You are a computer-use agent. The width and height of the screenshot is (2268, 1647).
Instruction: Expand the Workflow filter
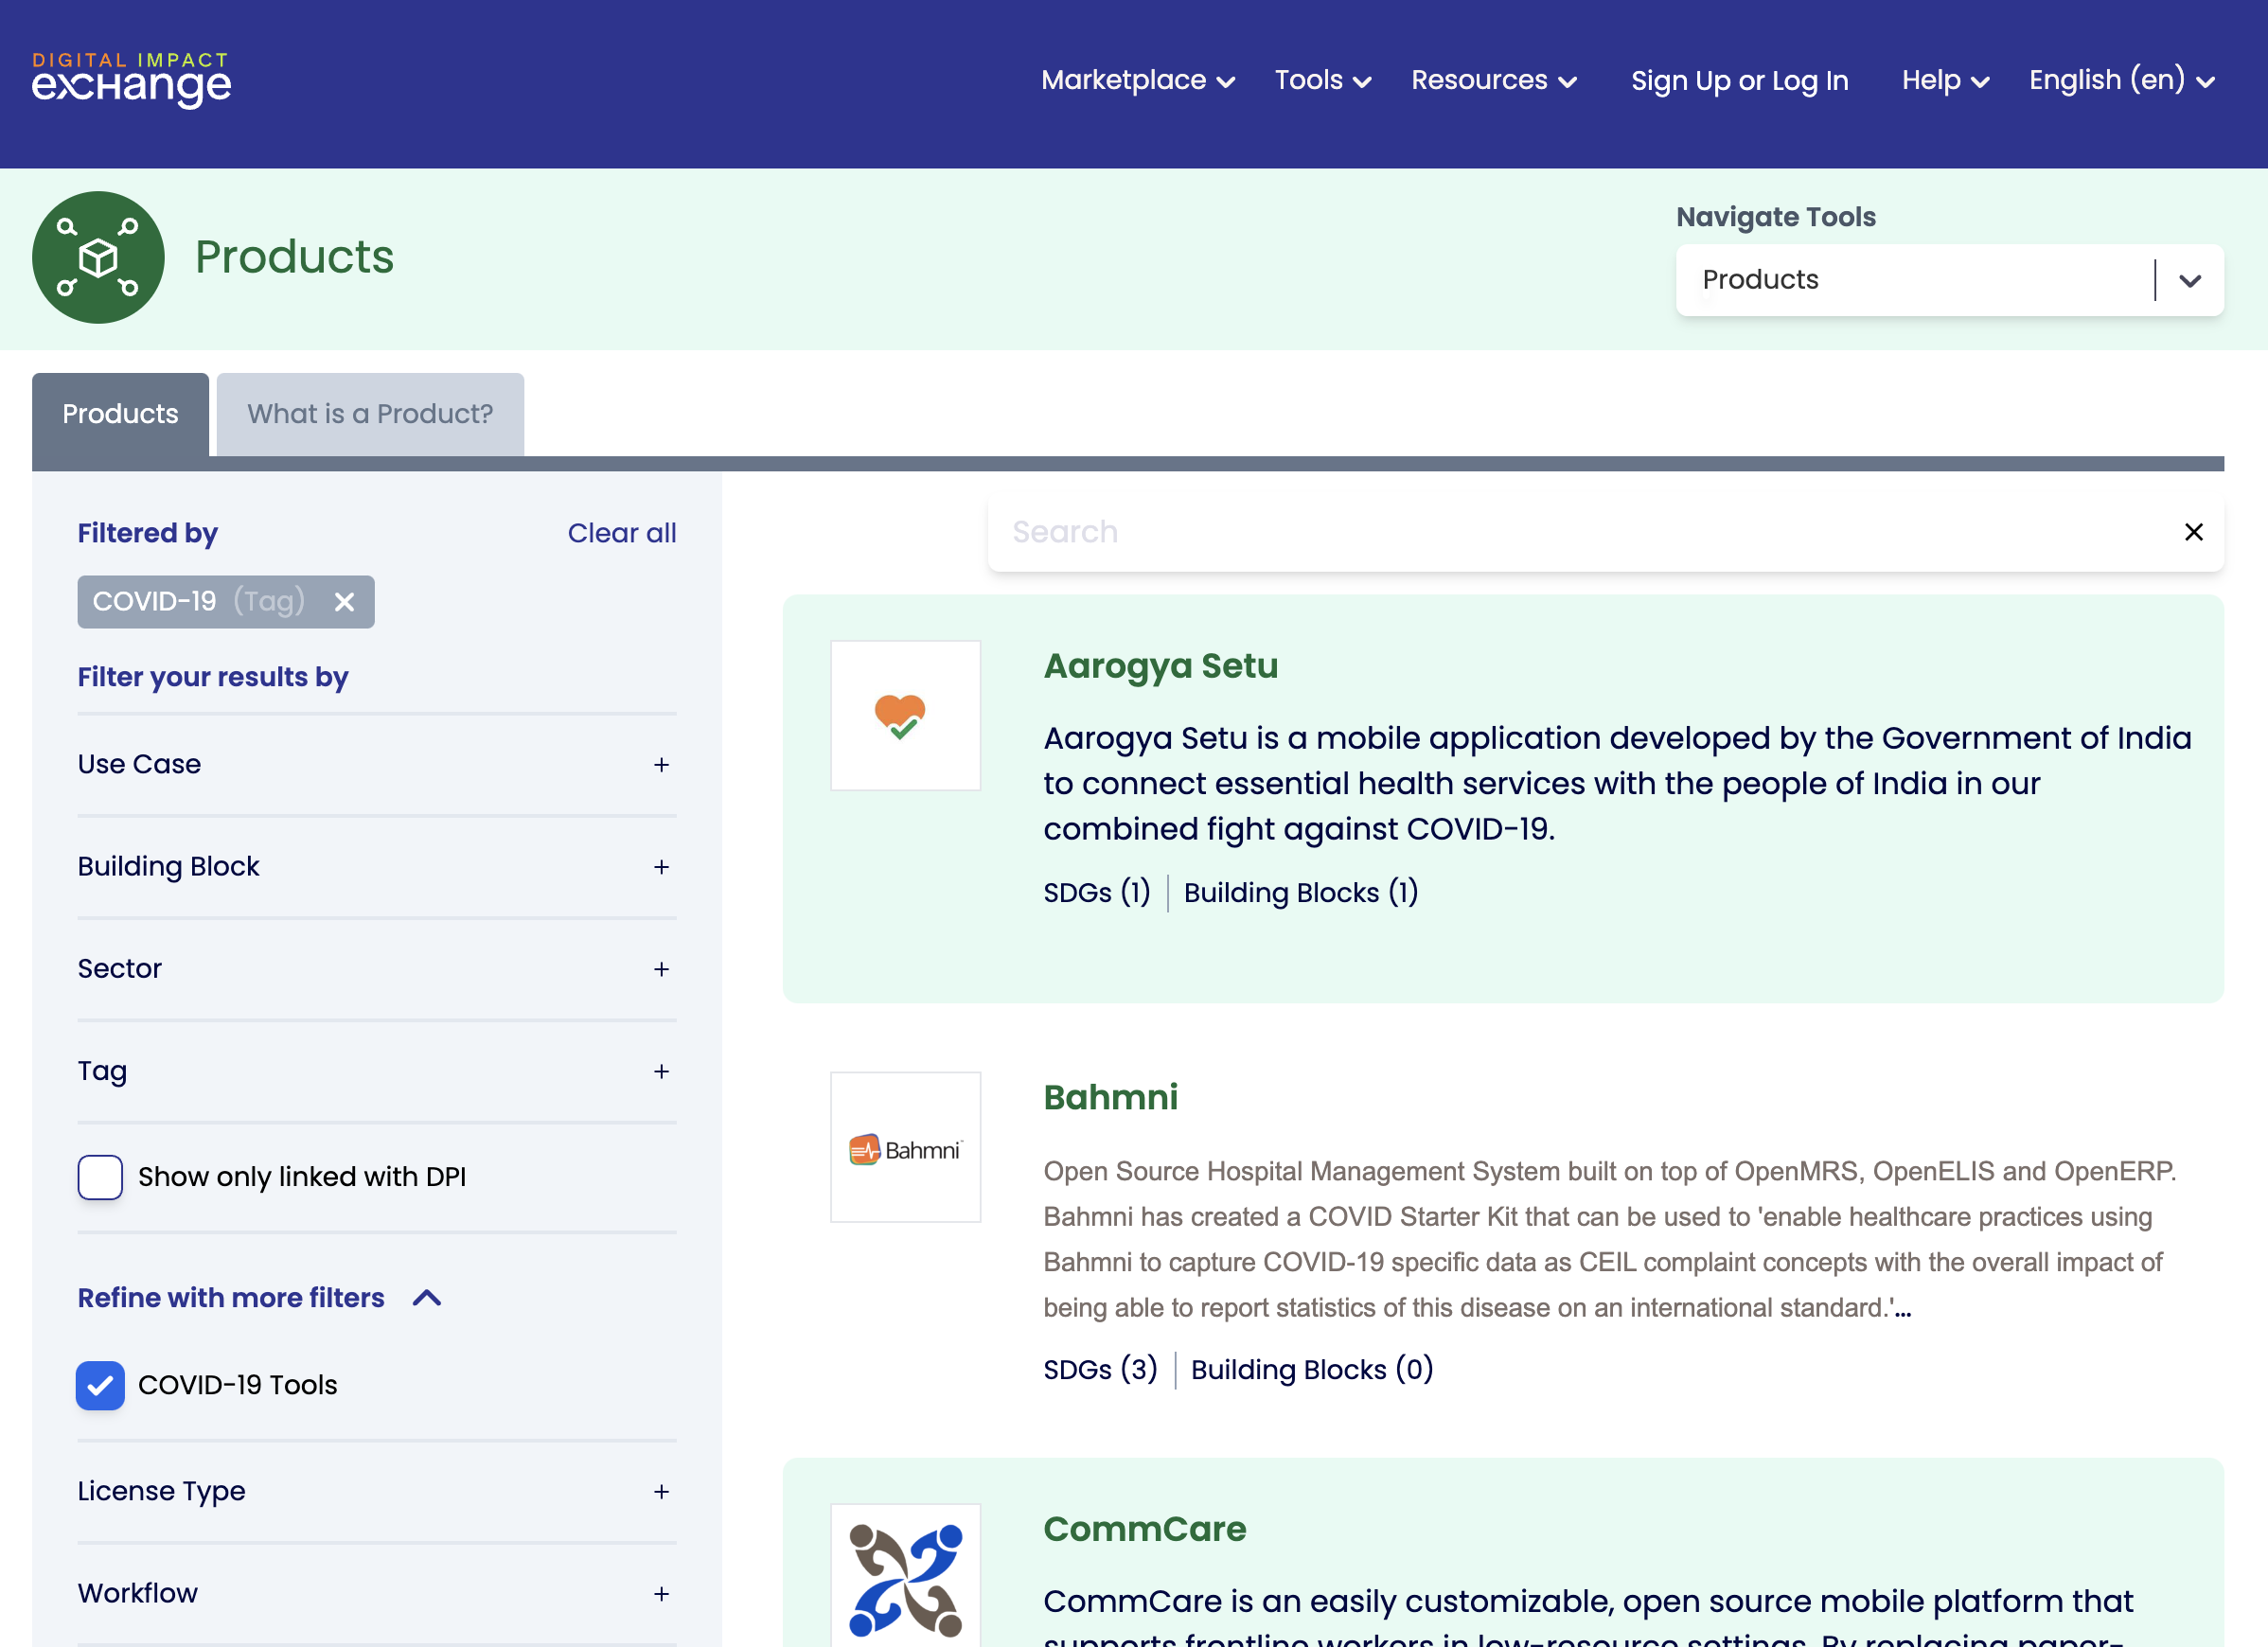pos(377,1593)
